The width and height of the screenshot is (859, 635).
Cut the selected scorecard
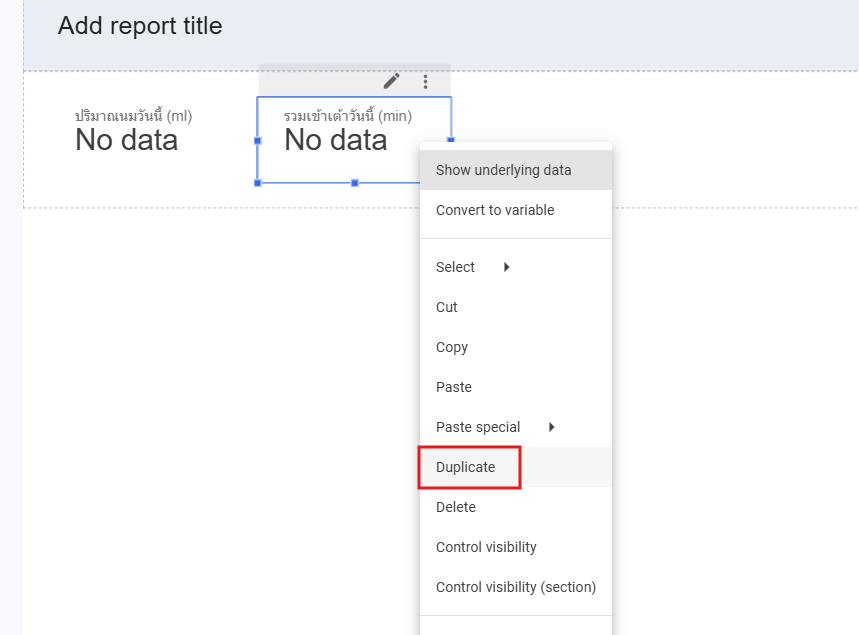447,307
